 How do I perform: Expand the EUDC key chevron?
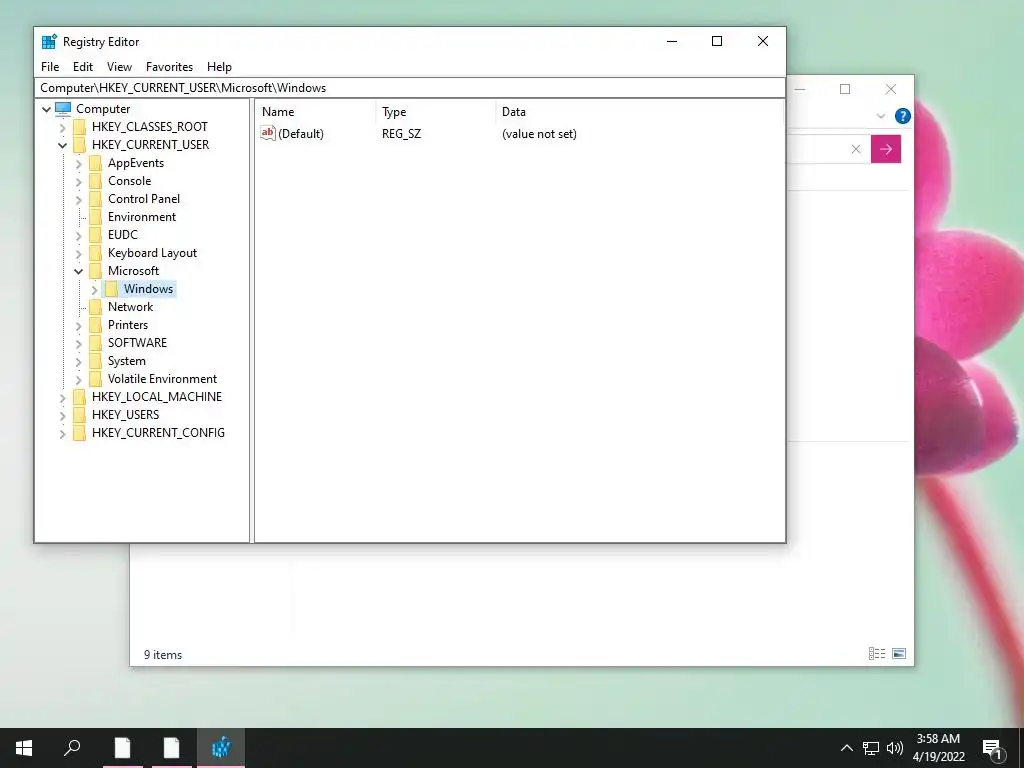click(x=79, y=235)
